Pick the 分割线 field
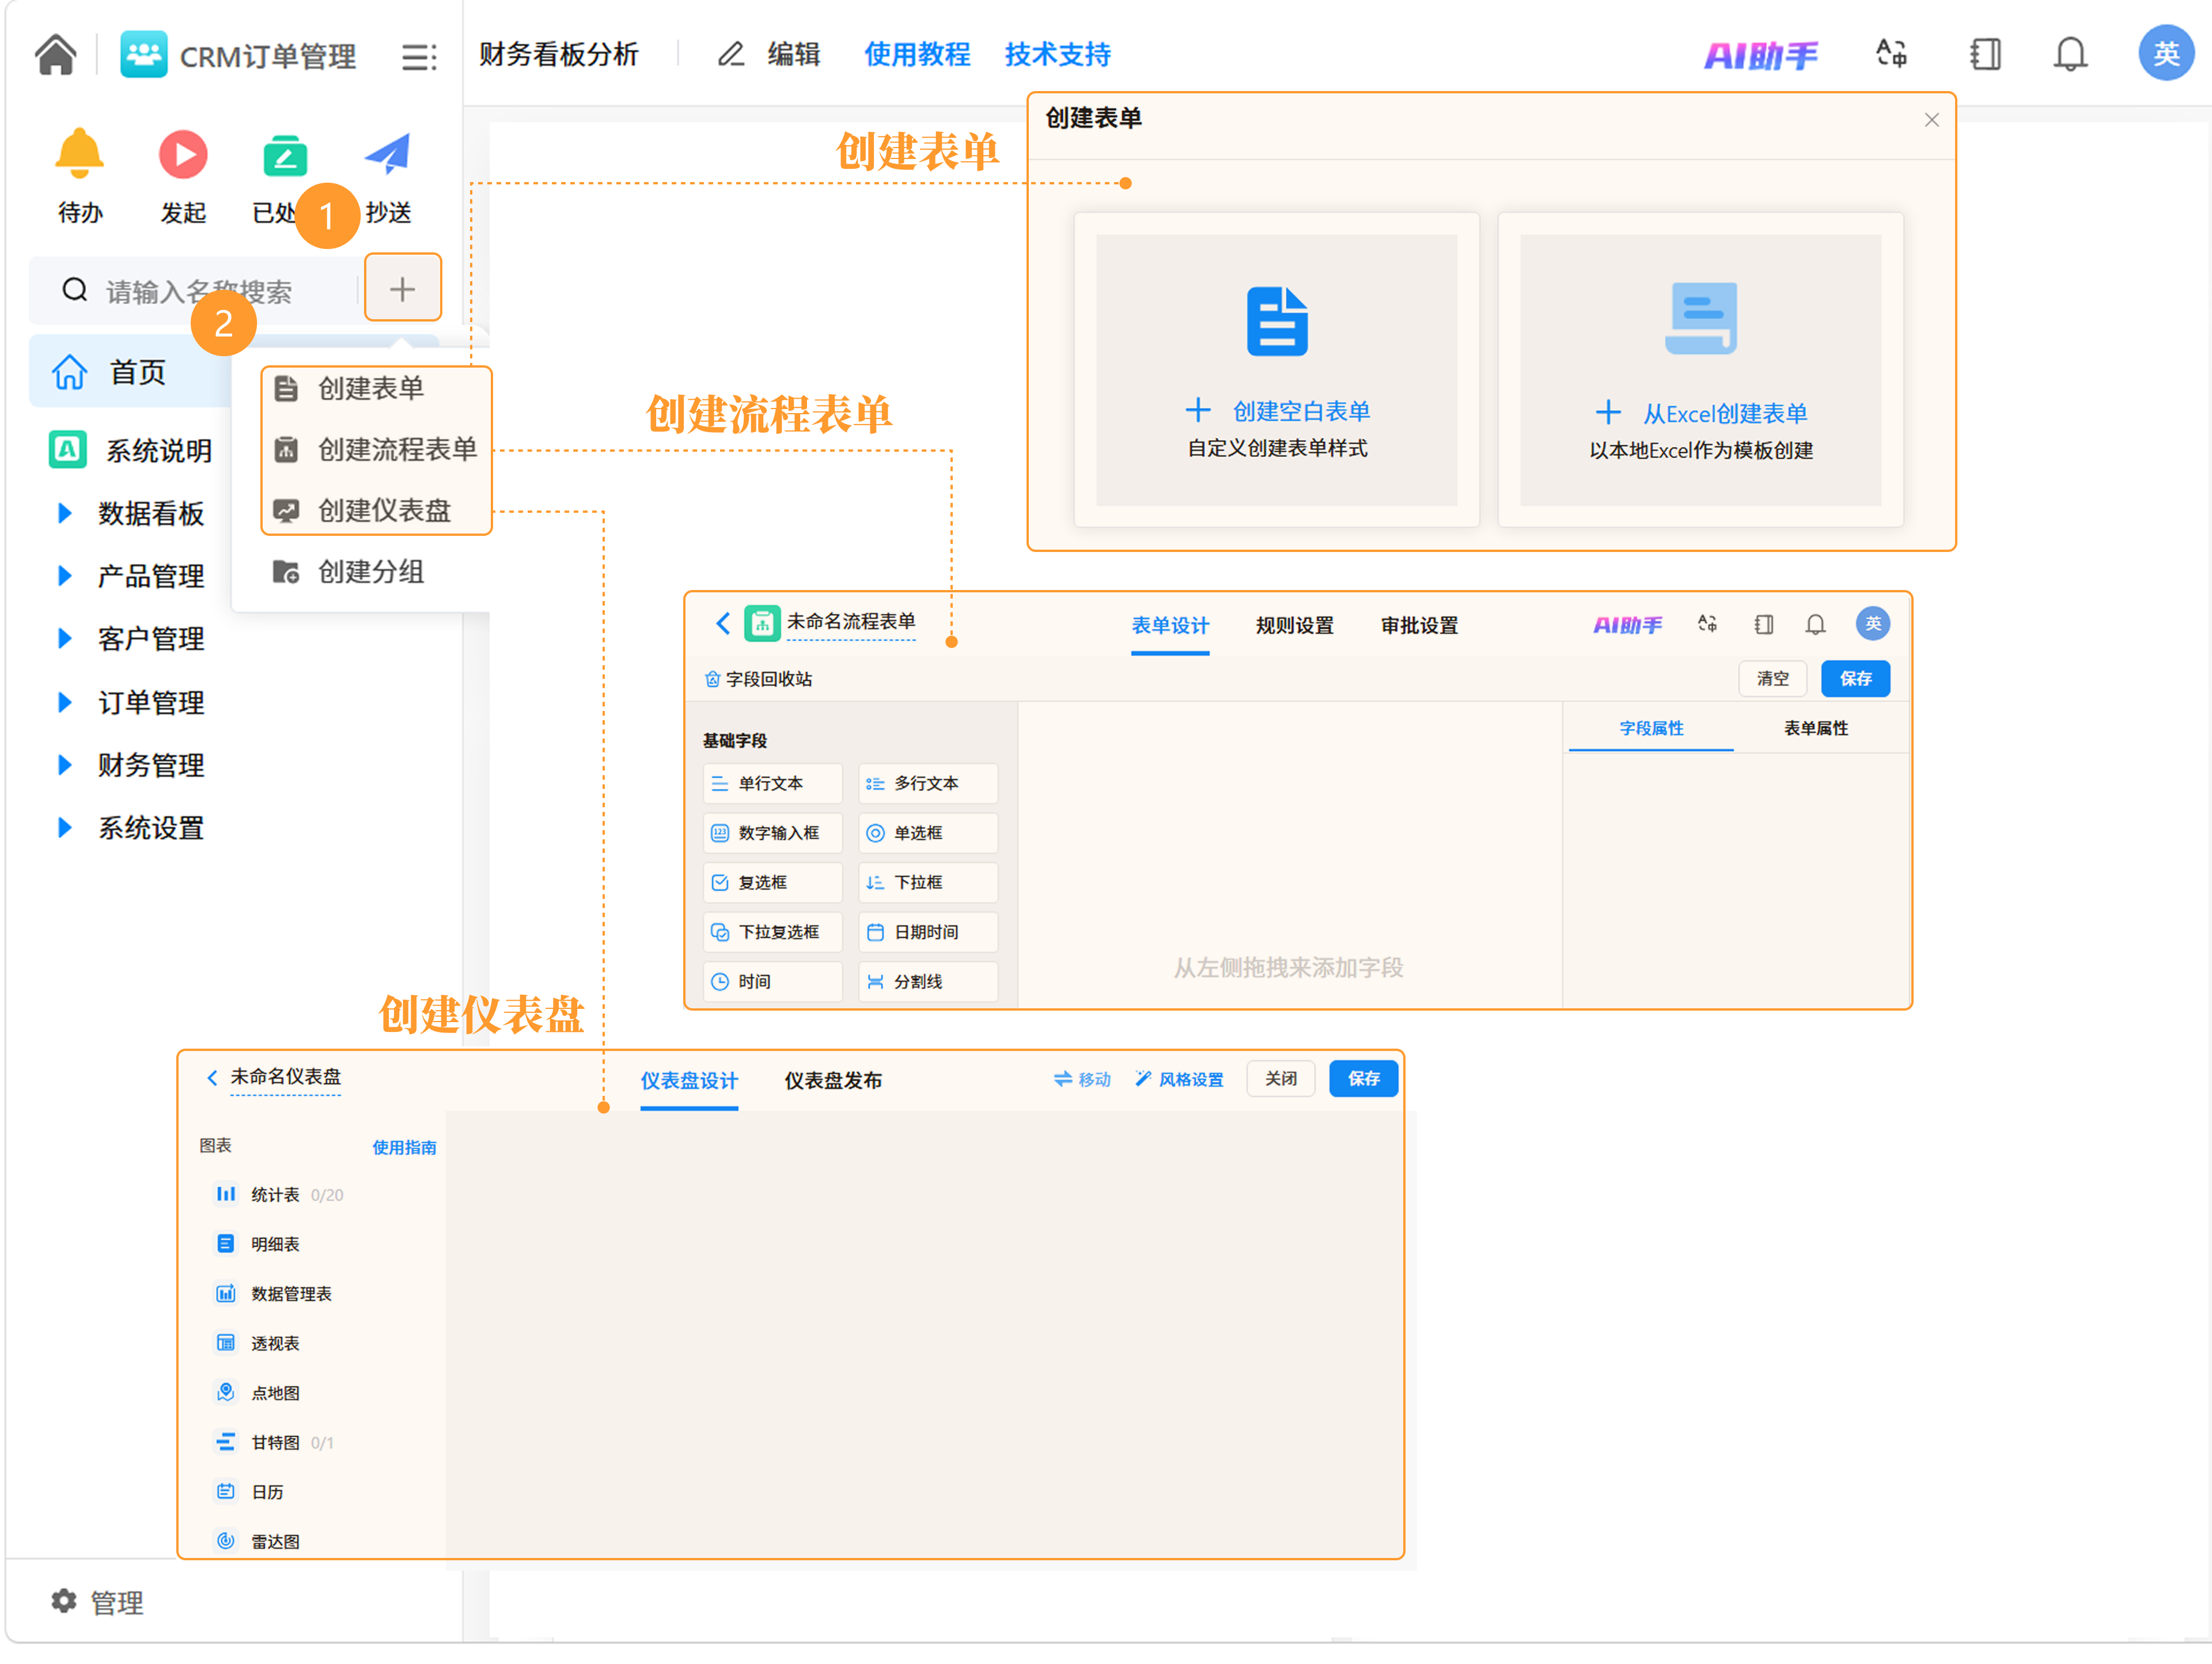 click(928, 982)
